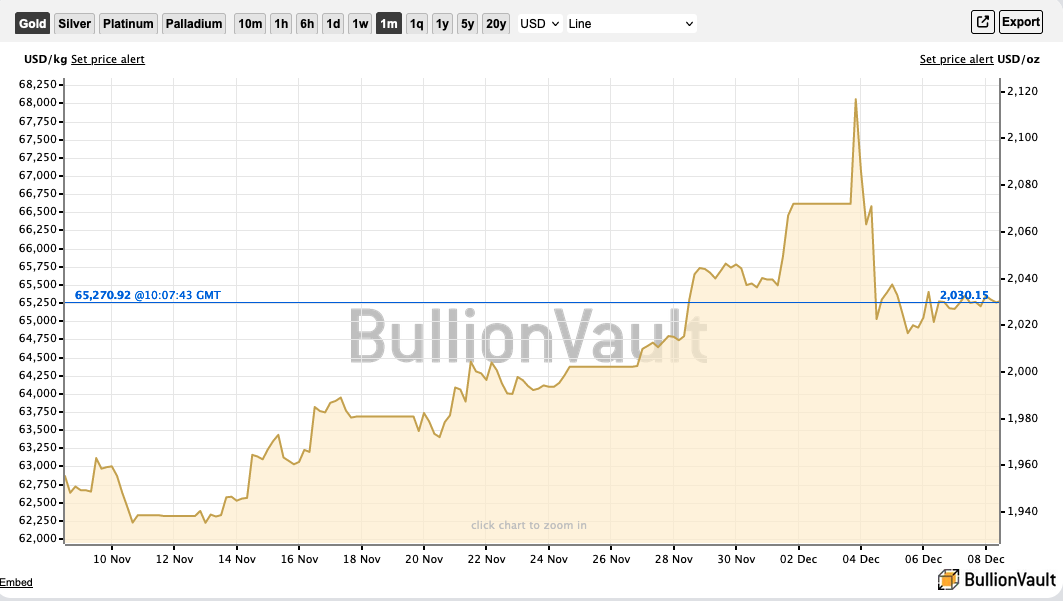This screenshot has height=601, width=1063.
Task: Click Set price alert beside USD/kg
Action: 108,59
